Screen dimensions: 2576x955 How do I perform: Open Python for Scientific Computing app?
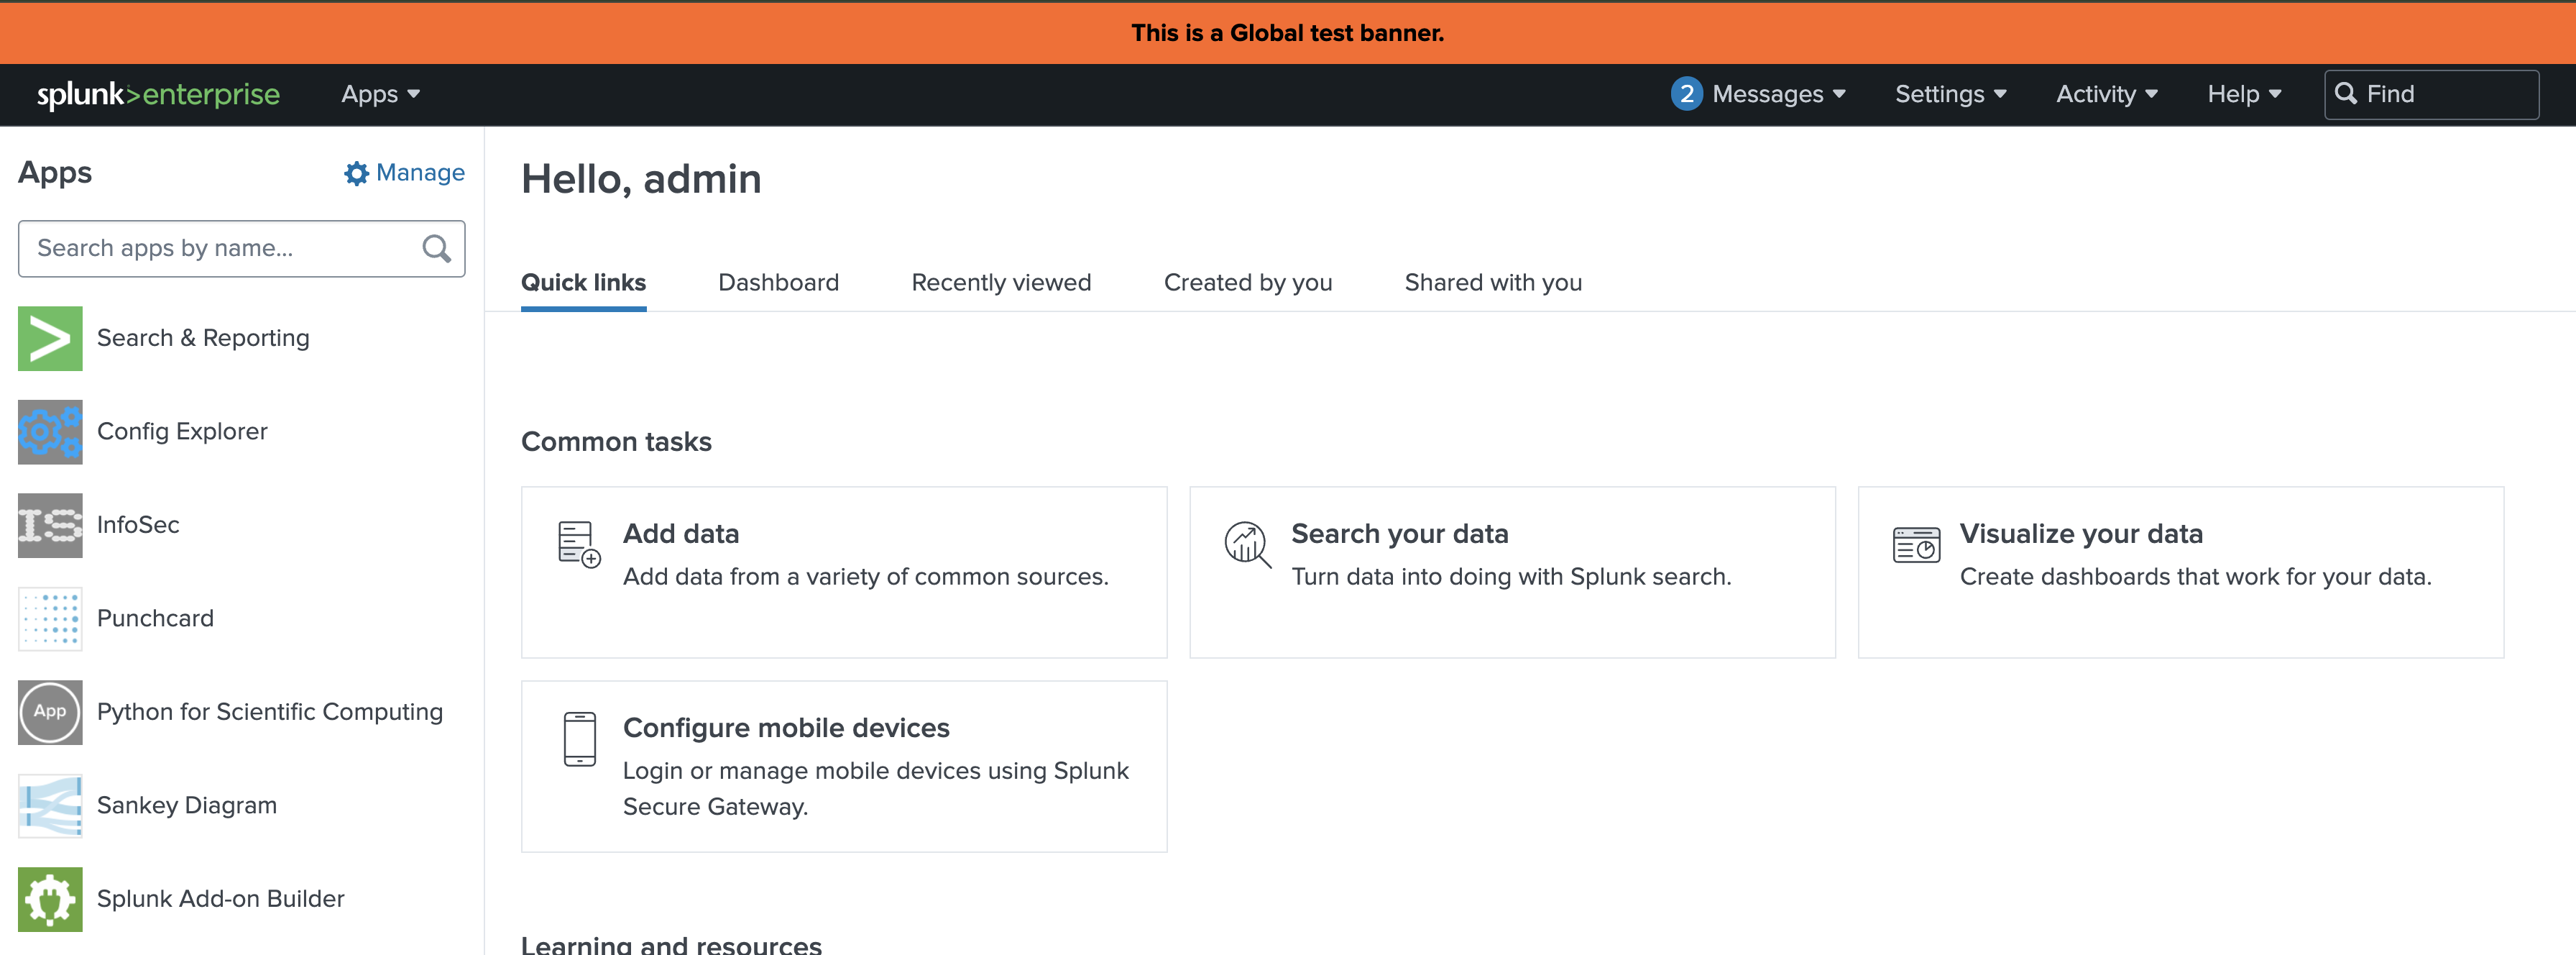[270, 712]
